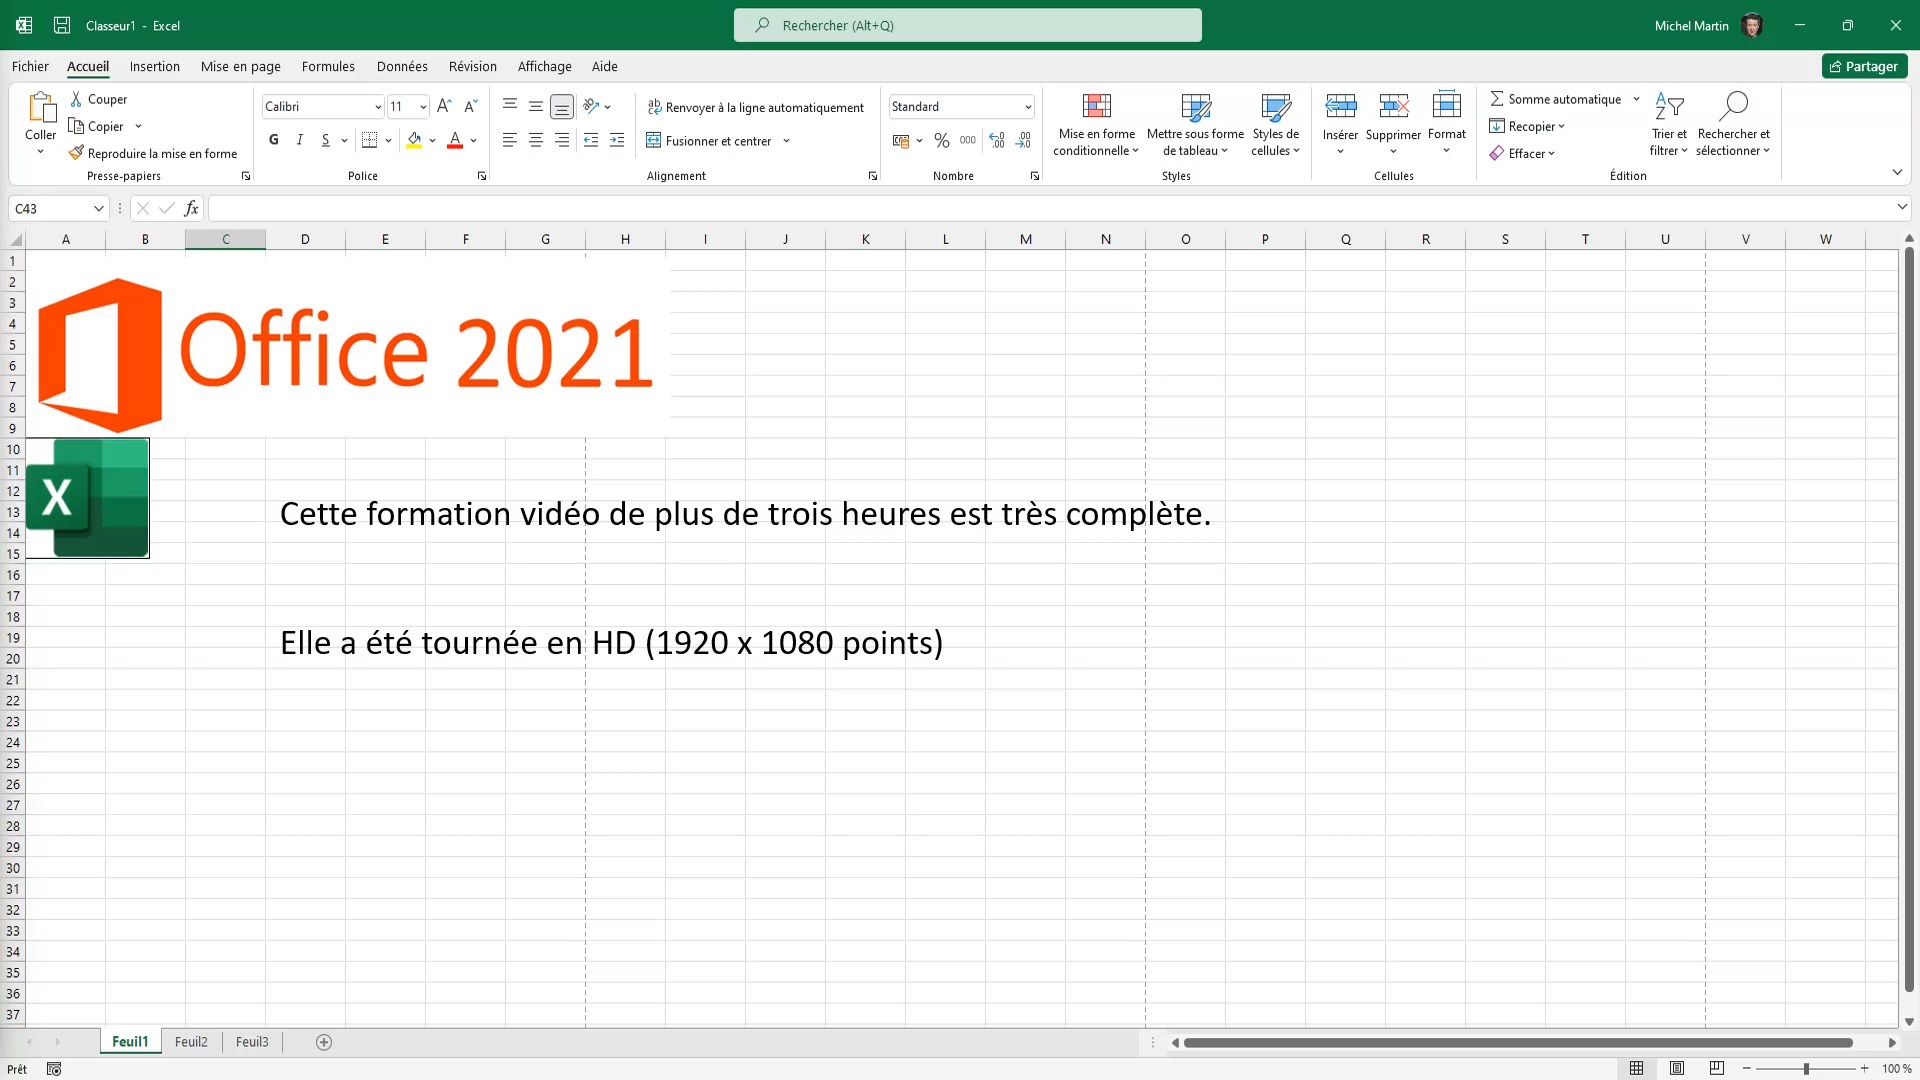Click Somme automatique button

pos(1555,99)
